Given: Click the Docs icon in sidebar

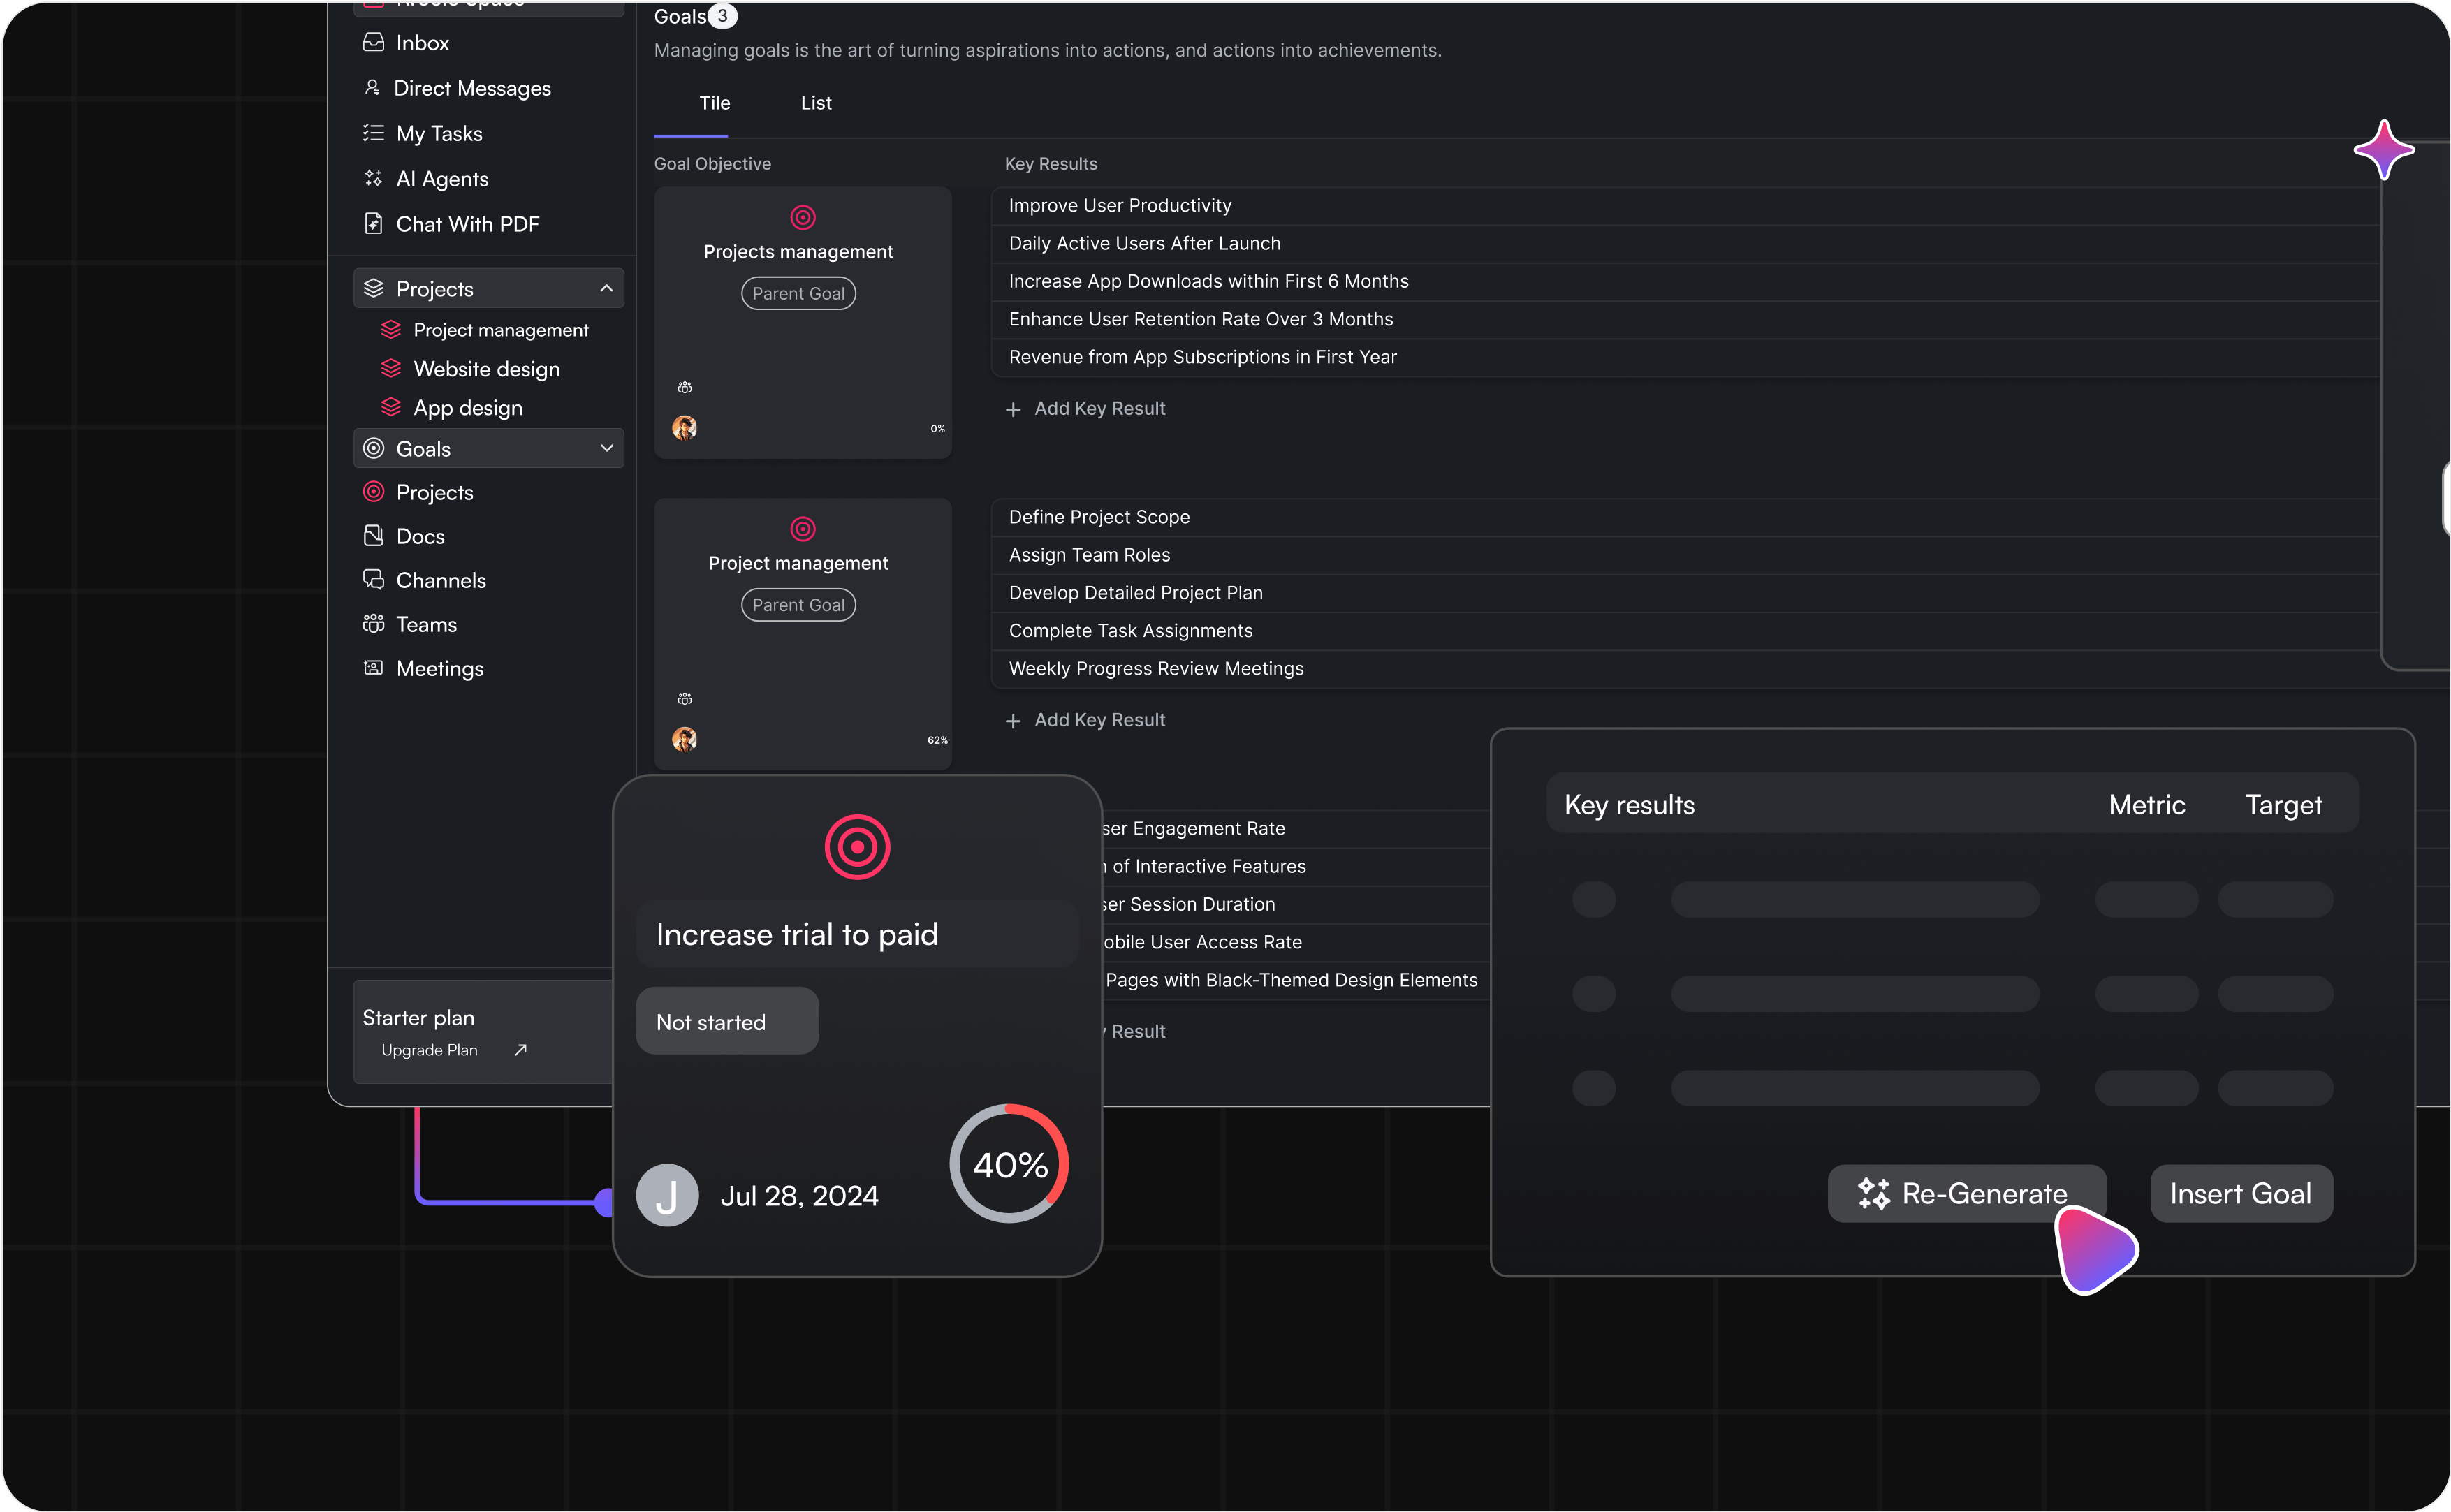Looking at the screenshot, I should 373,536.
